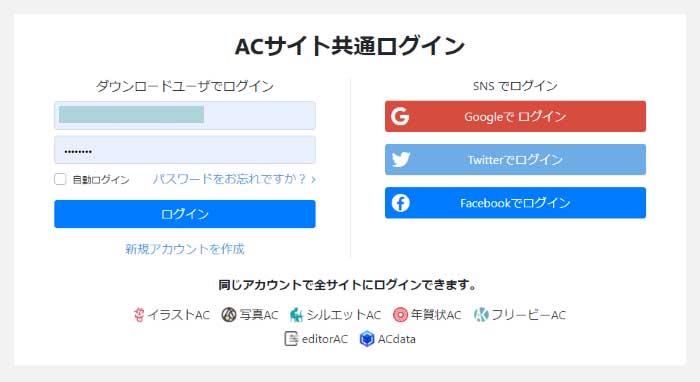Open the 年賀状AC site icon
The height and width of the screenshot is (382, 700).
(400, 315)
